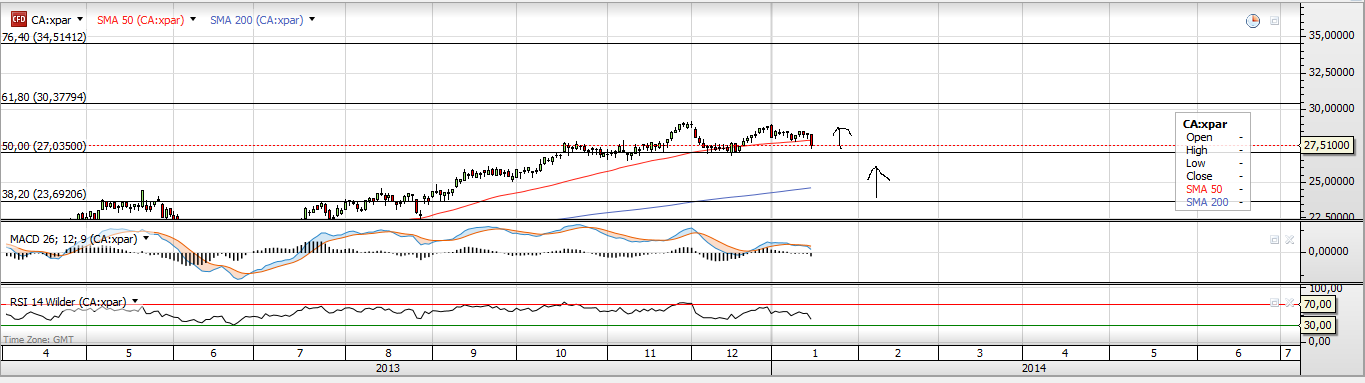Image resolution: width=1365 pixels, height=383 pixels.
Task: Maximize the main price chart panel
Action: (x=1275, y=20)
